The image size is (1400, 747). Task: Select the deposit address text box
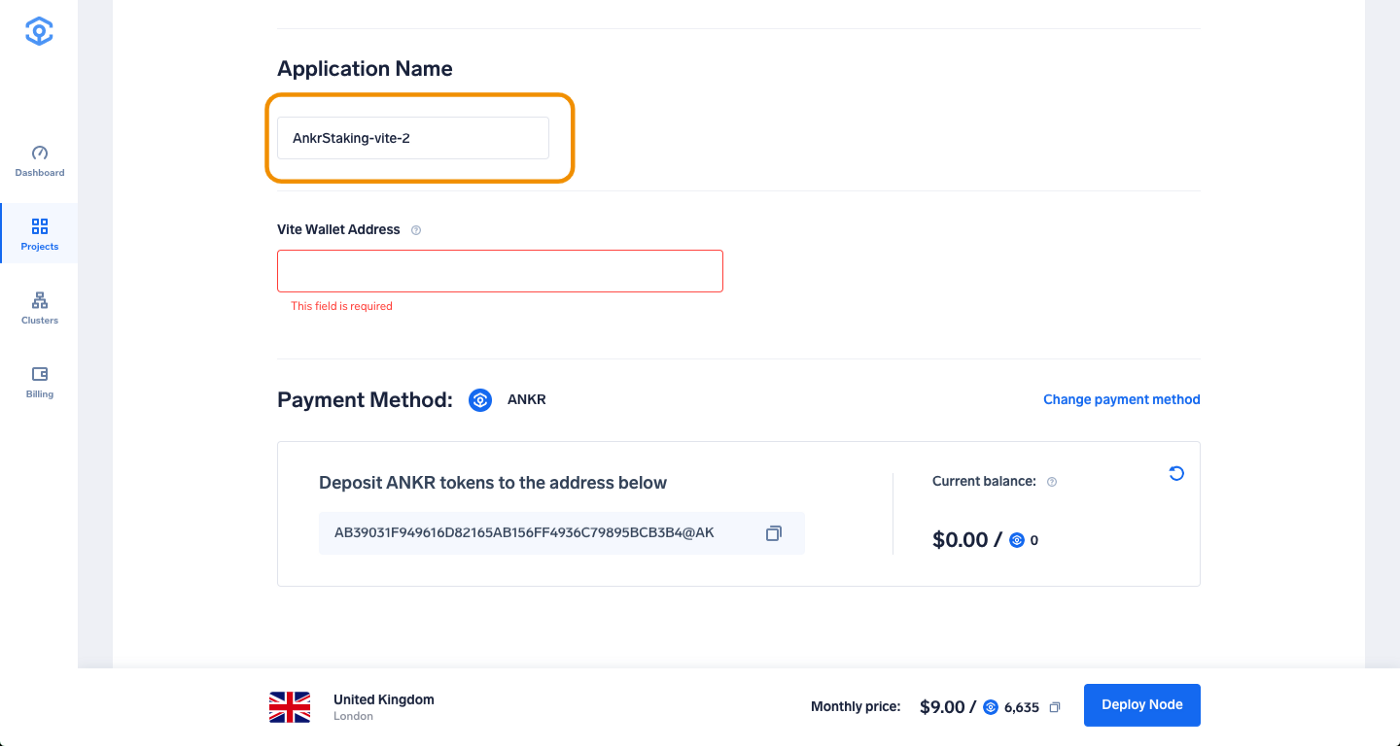pos(561,534)
